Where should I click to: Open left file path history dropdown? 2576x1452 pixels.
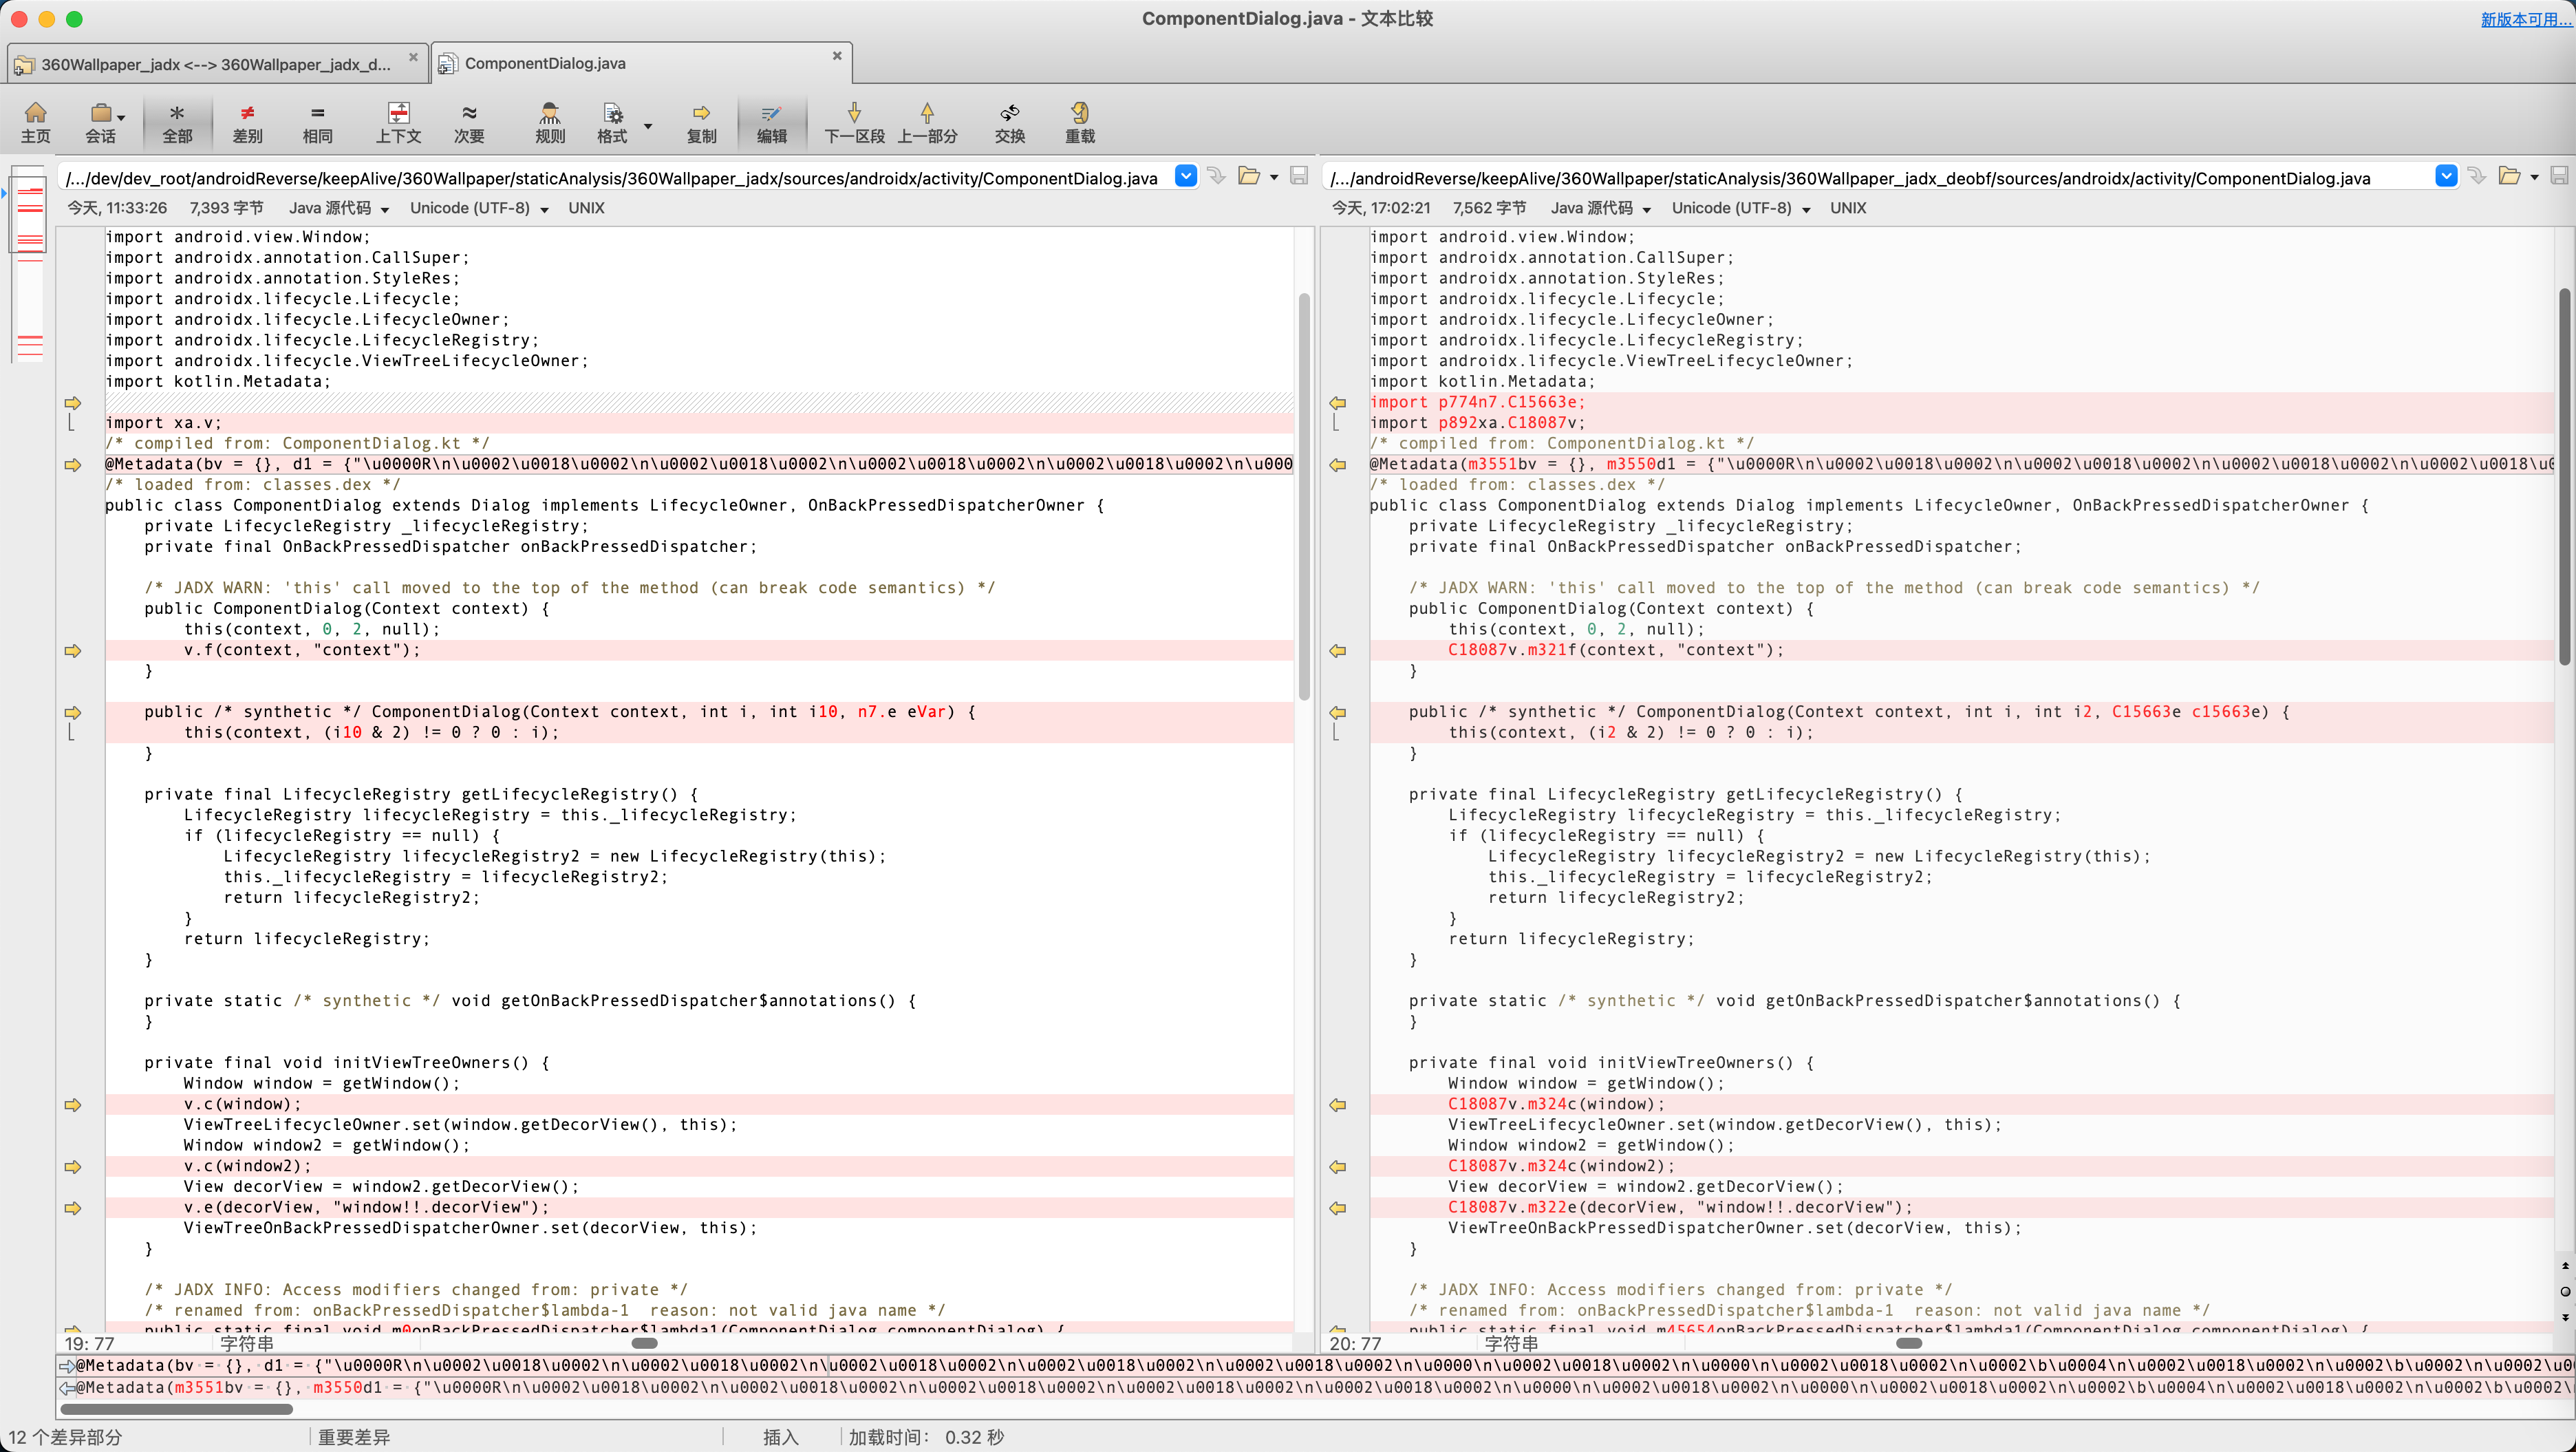[1185, 176]
